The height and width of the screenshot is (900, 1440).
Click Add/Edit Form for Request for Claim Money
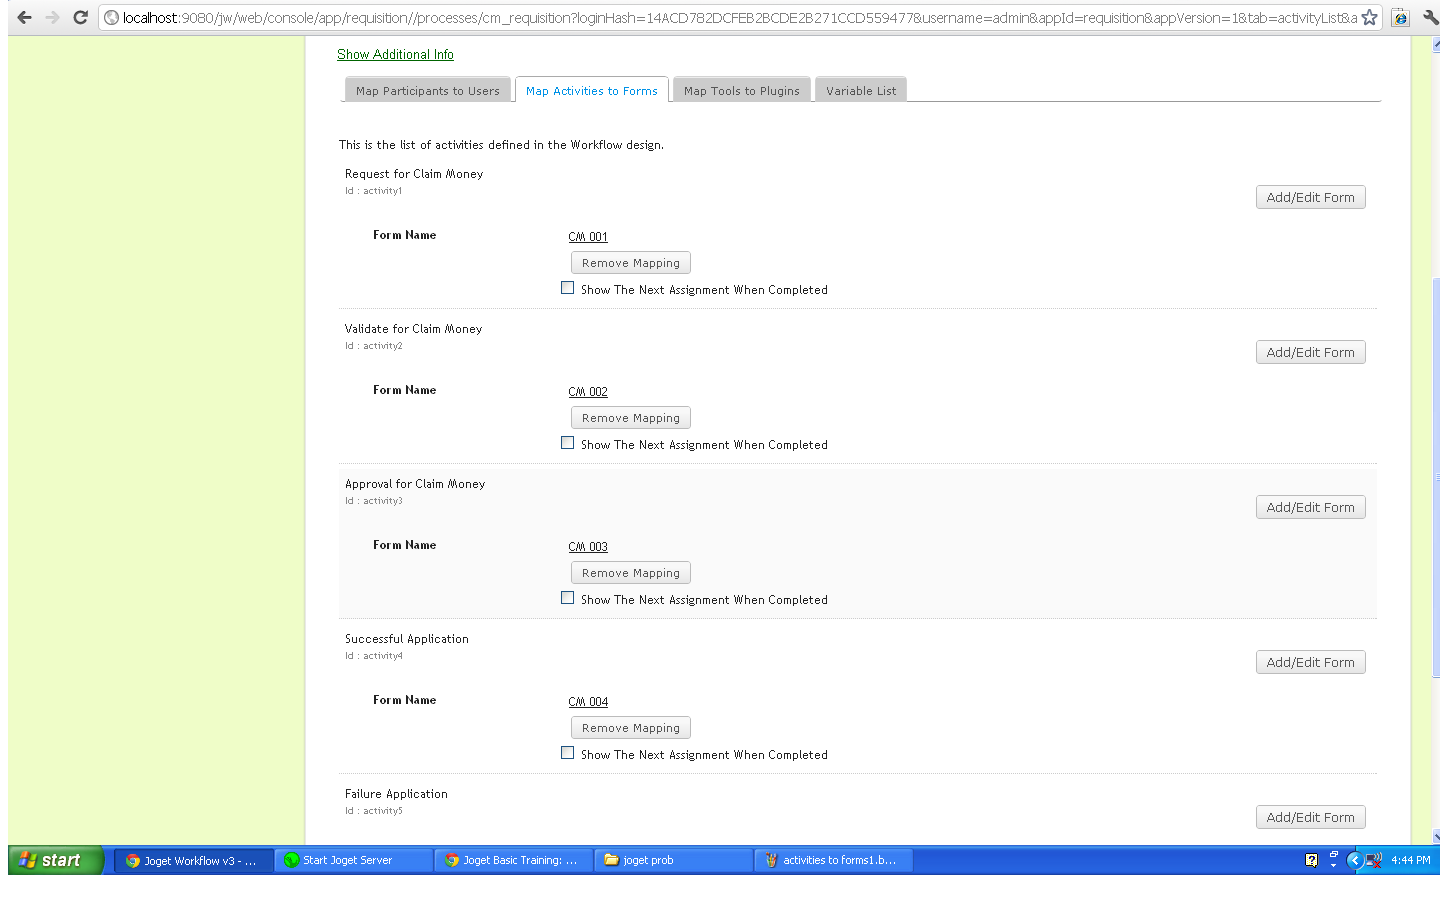click(x=1310, y=197)
